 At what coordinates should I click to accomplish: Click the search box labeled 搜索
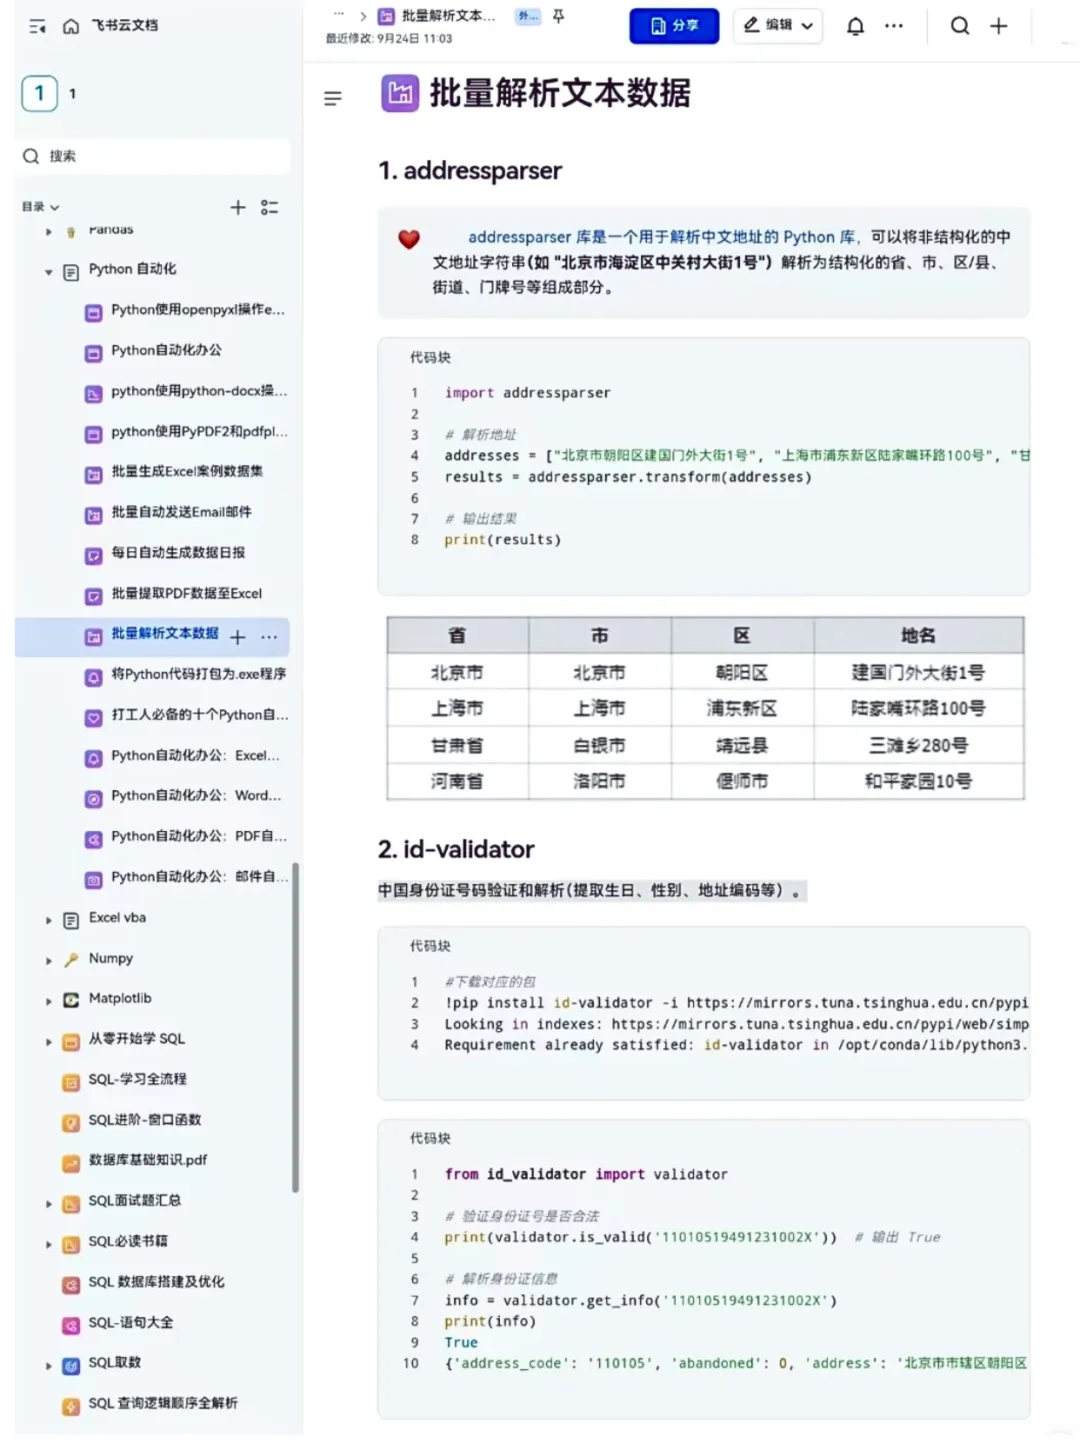155,156
